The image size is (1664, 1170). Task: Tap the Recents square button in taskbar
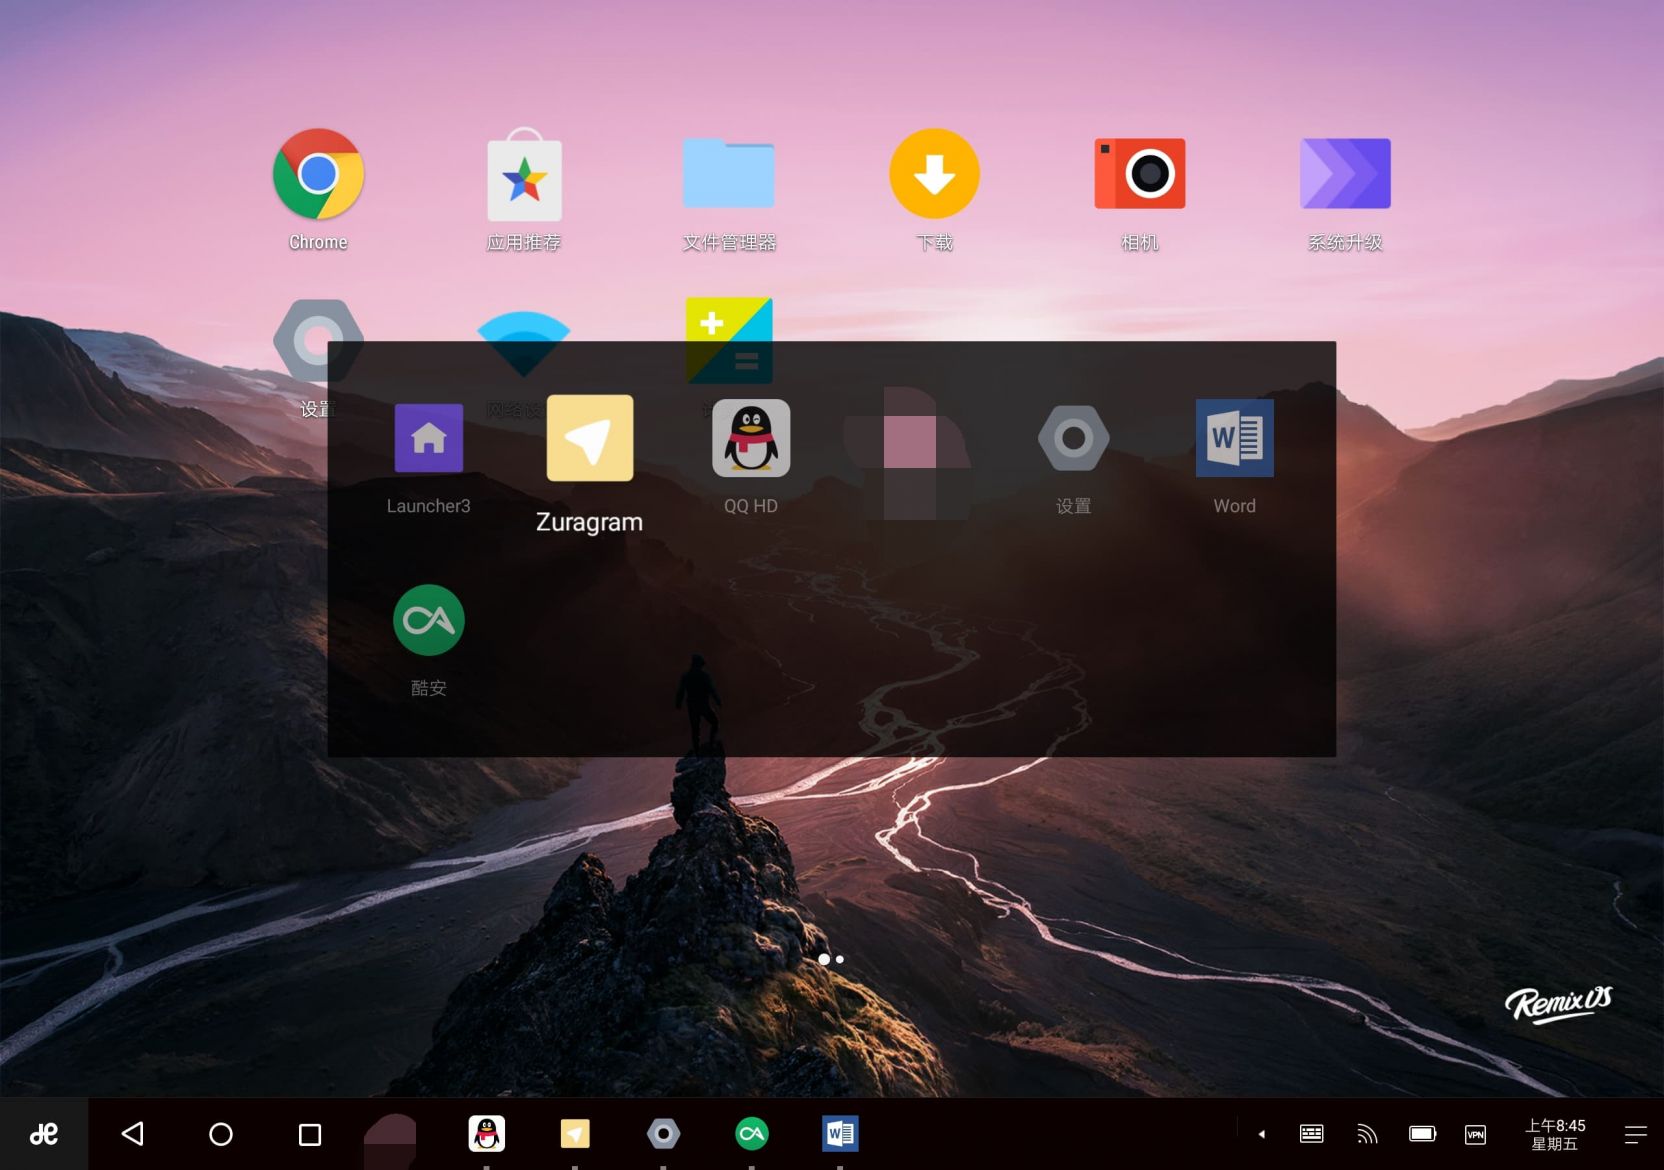pyautogui.click(x=310, y=1134)
